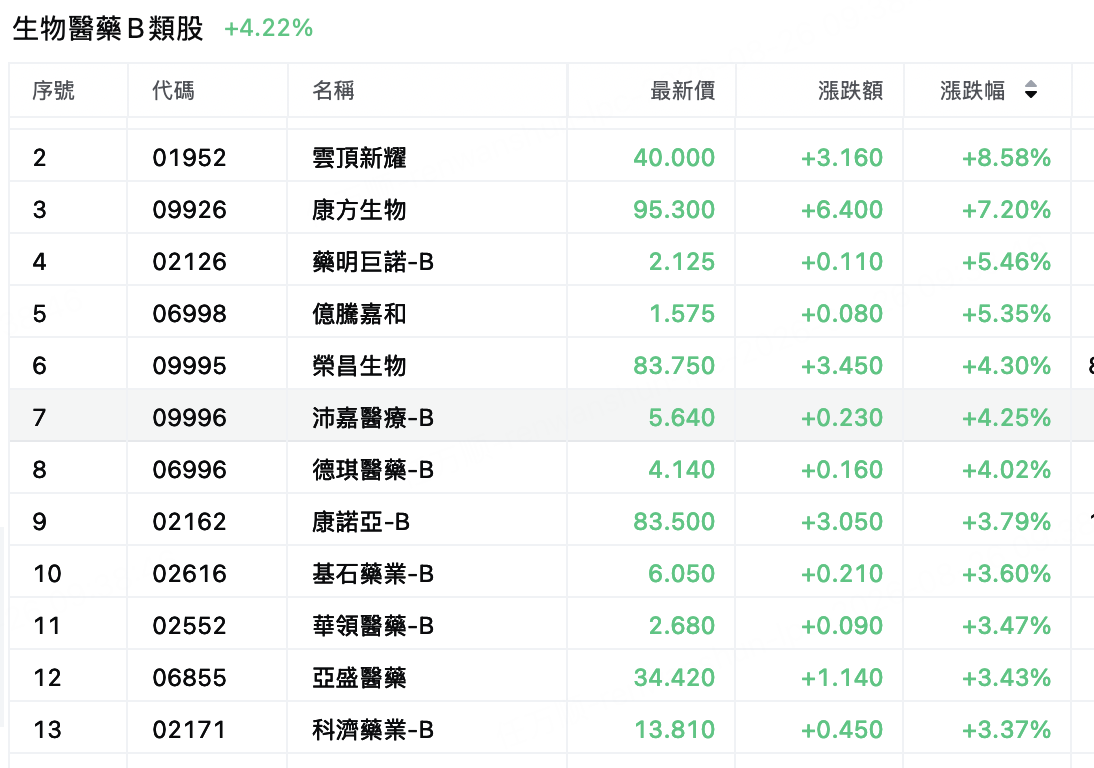
Task: Click the 名稱 column header
Action: pyautogui.click(x=333, y=91)
